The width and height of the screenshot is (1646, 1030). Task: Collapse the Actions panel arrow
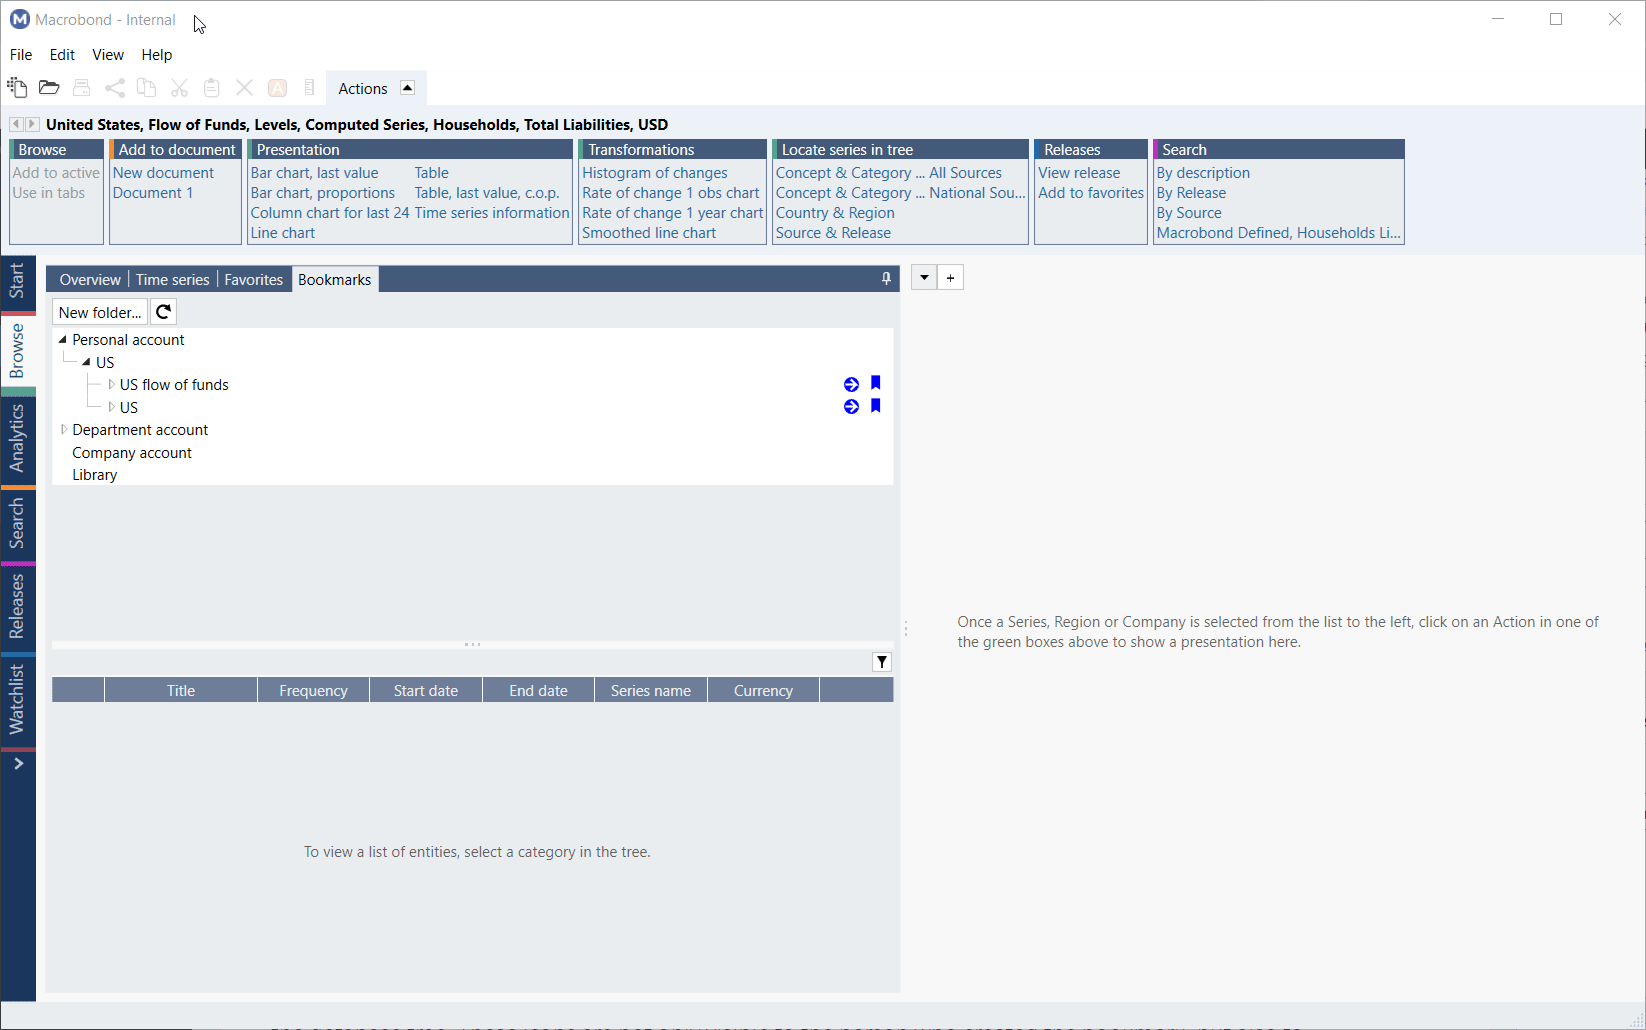[x=407, y=88]
